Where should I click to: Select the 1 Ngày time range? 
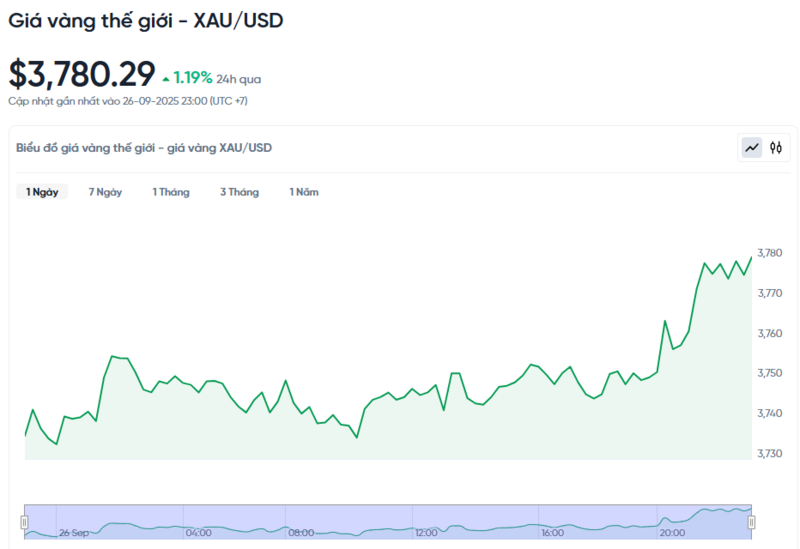[42, 192]
